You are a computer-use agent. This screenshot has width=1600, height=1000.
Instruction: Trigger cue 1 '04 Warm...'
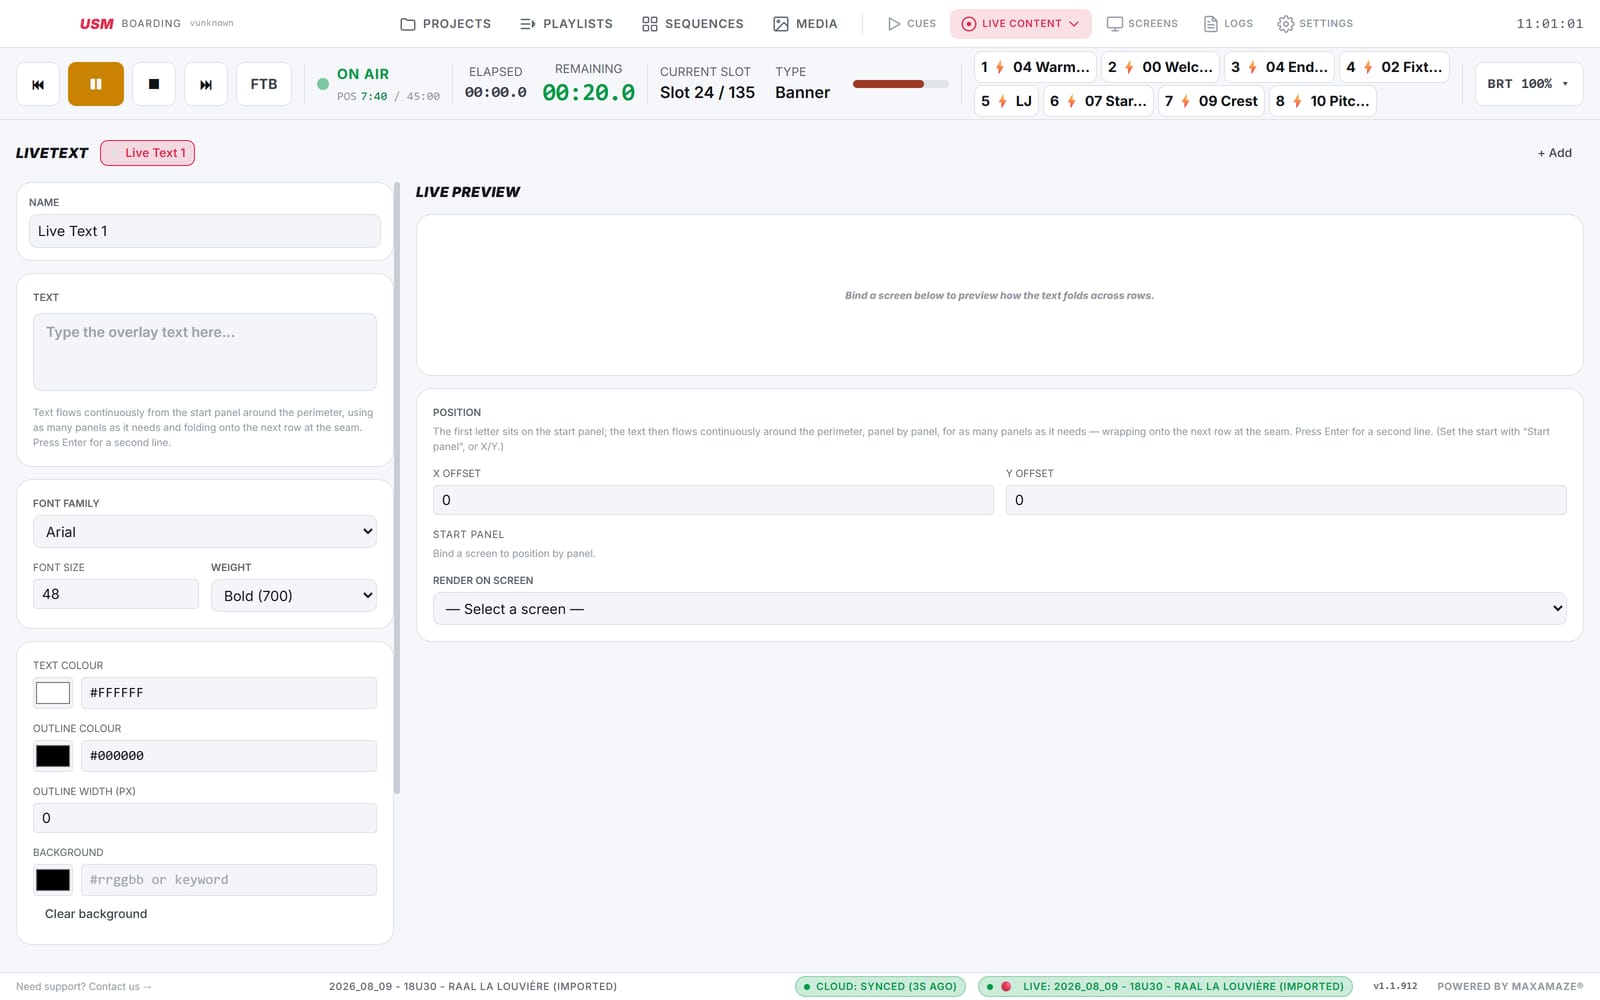[1035, 67]
